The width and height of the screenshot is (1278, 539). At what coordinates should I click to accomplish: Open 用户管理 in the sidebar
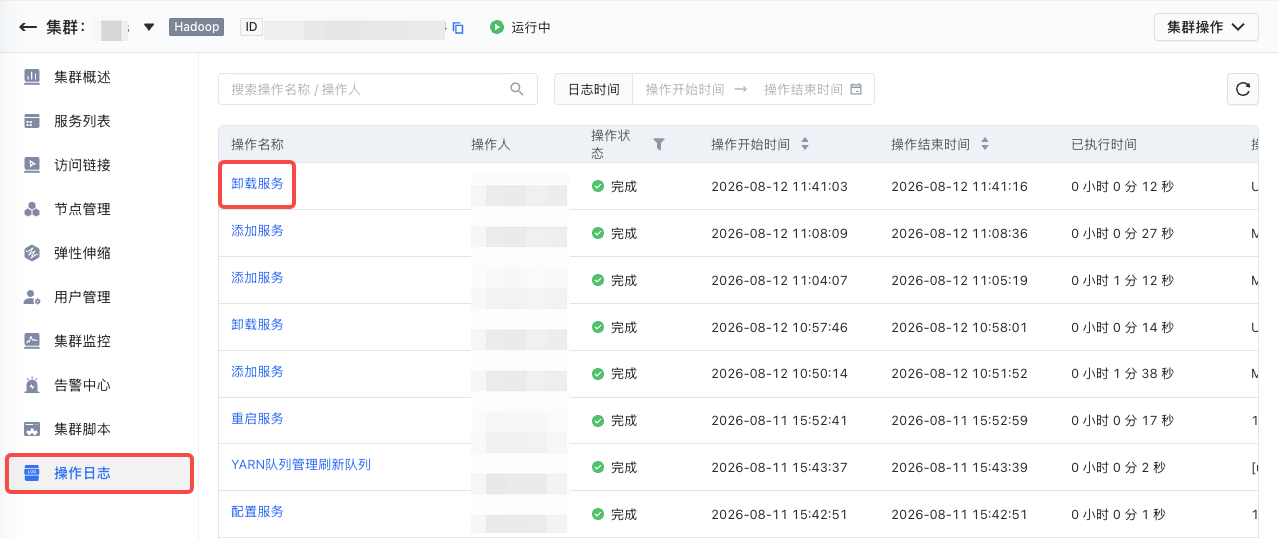click(82, 297)
